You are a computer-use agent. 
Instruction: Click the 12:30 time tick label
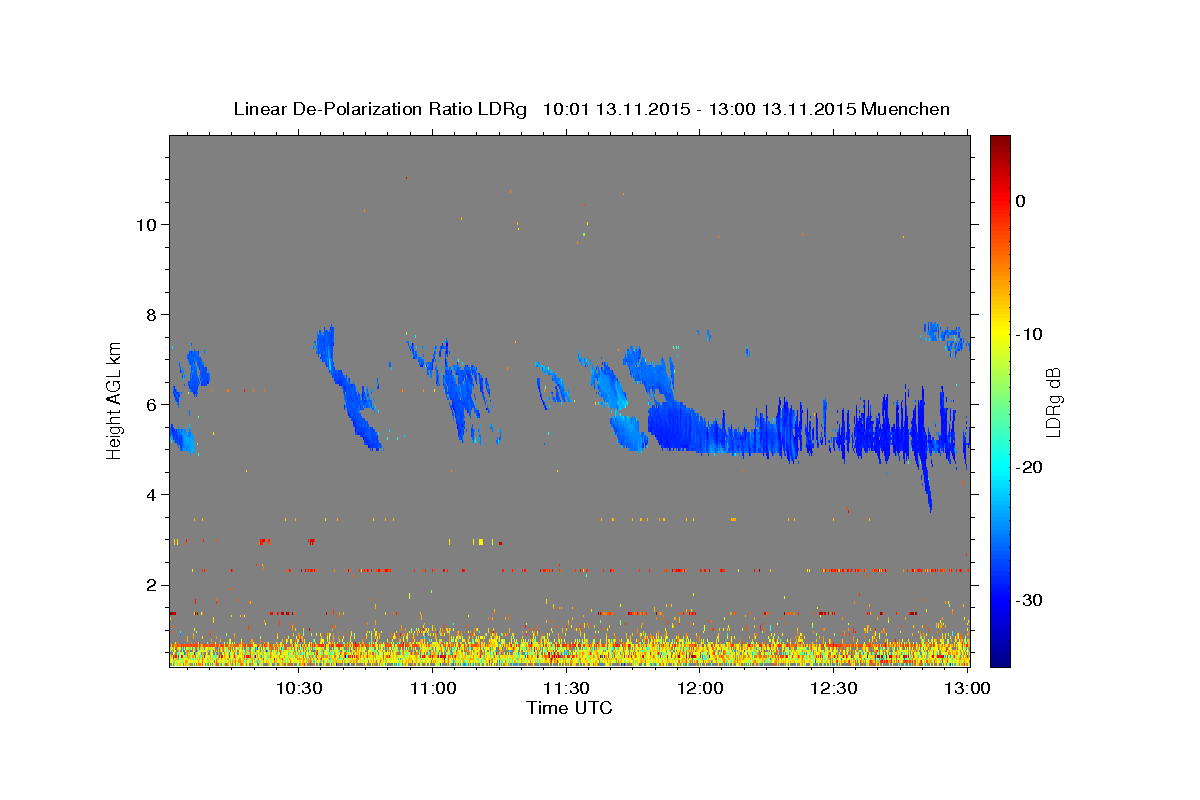click(833, 688)
